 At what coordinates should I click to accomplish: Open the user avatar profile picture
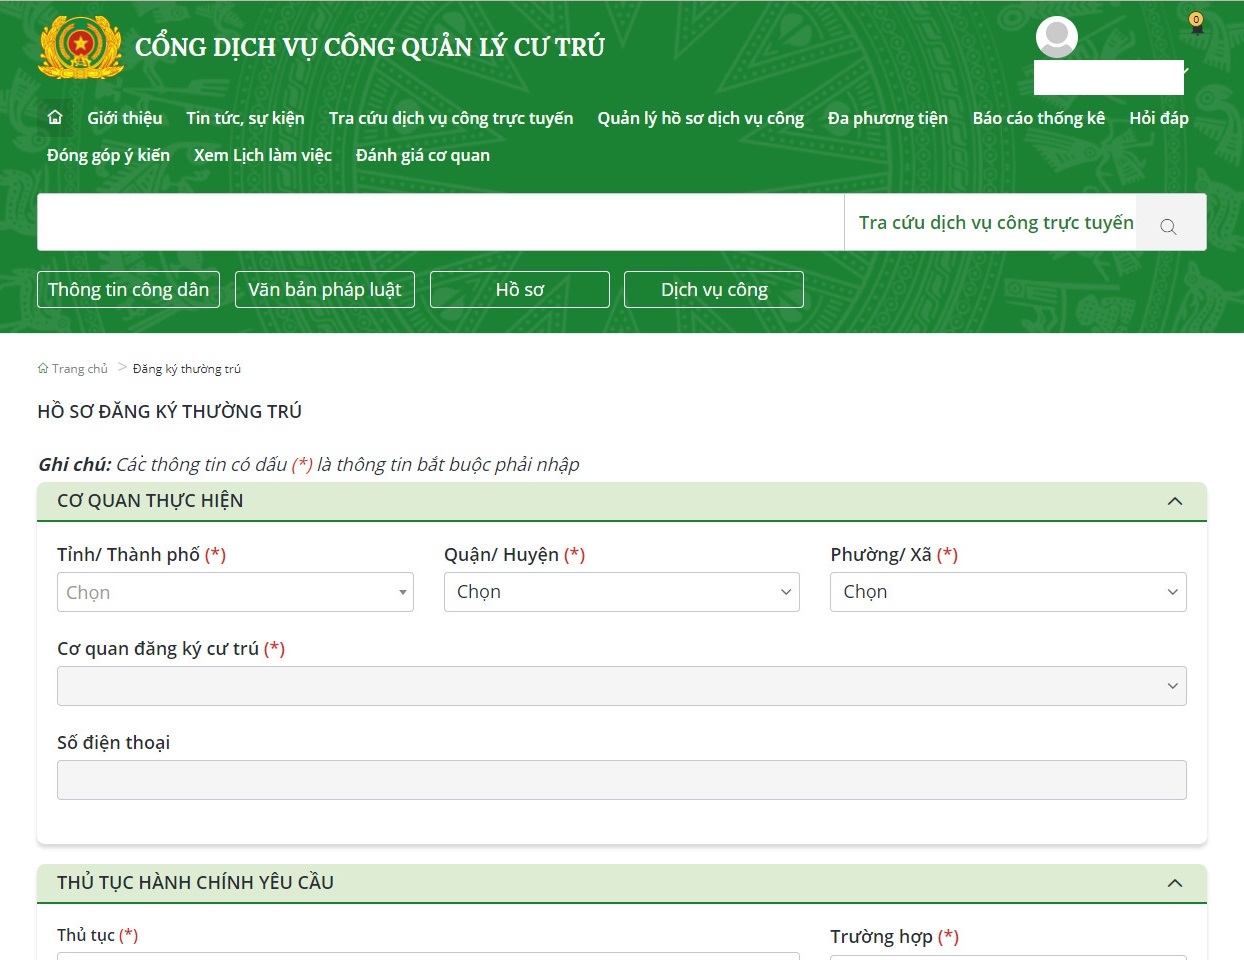click(x=1057, y=38)
